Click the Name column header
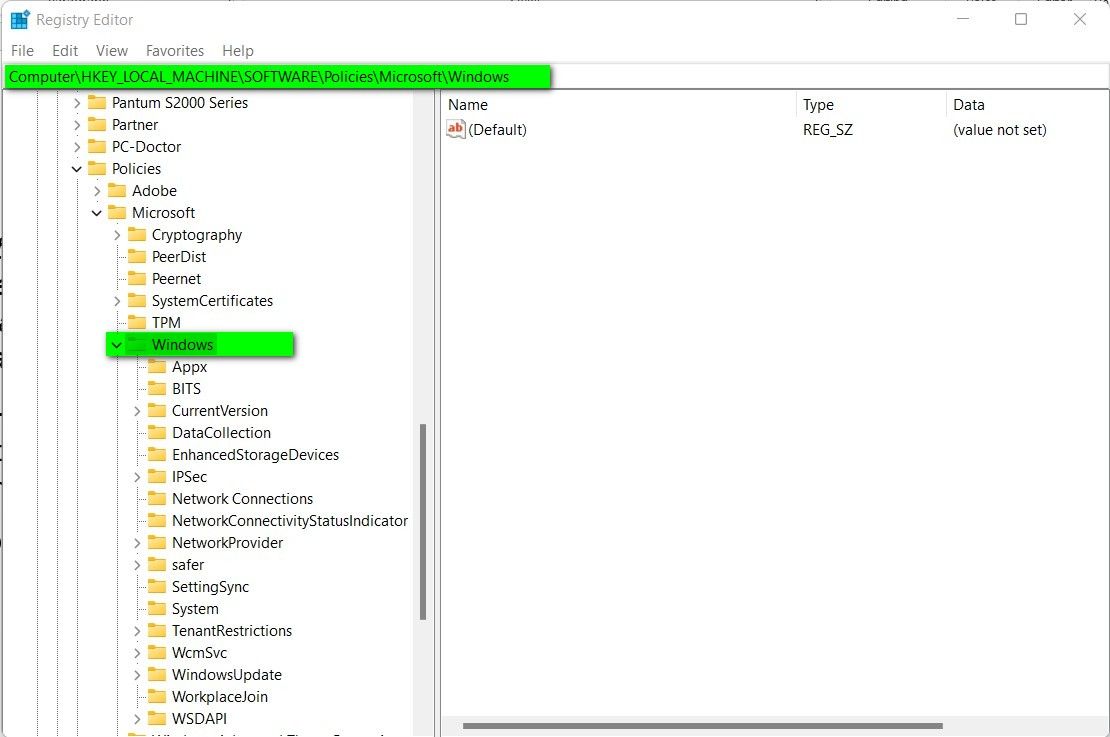Image resolution: width=1110 pixels, height=737 pixels. (470, 104)
